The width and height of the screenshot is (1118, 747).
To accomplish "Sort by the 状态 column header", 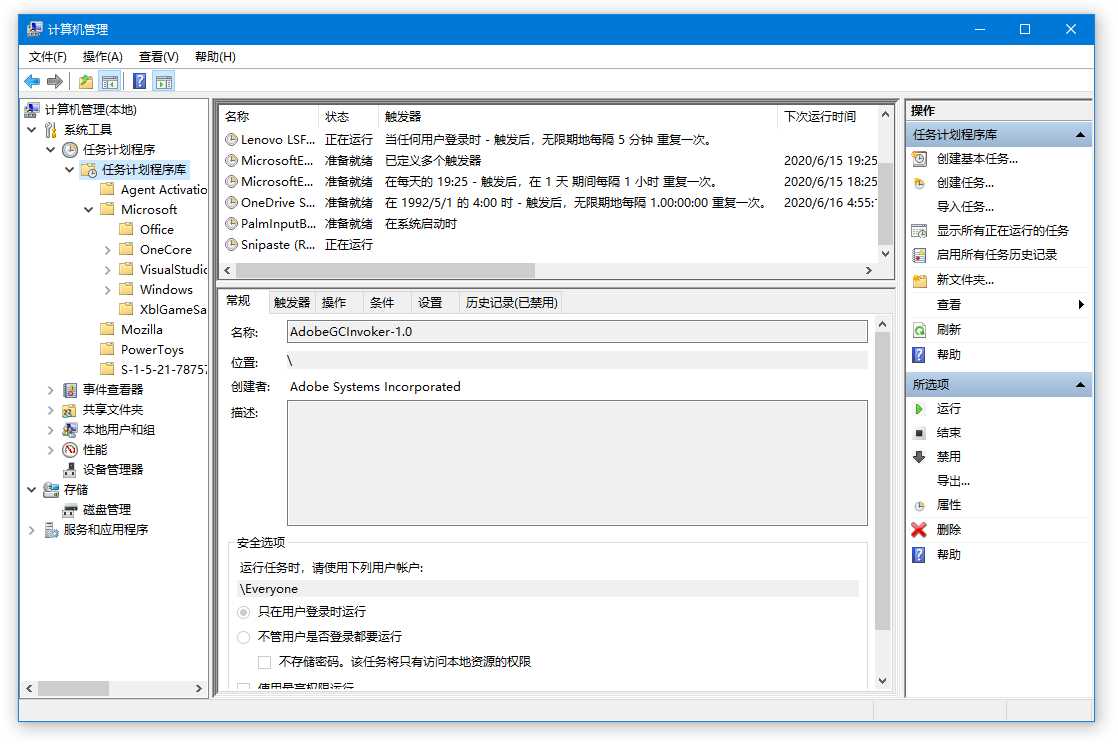I will point(347,117).
